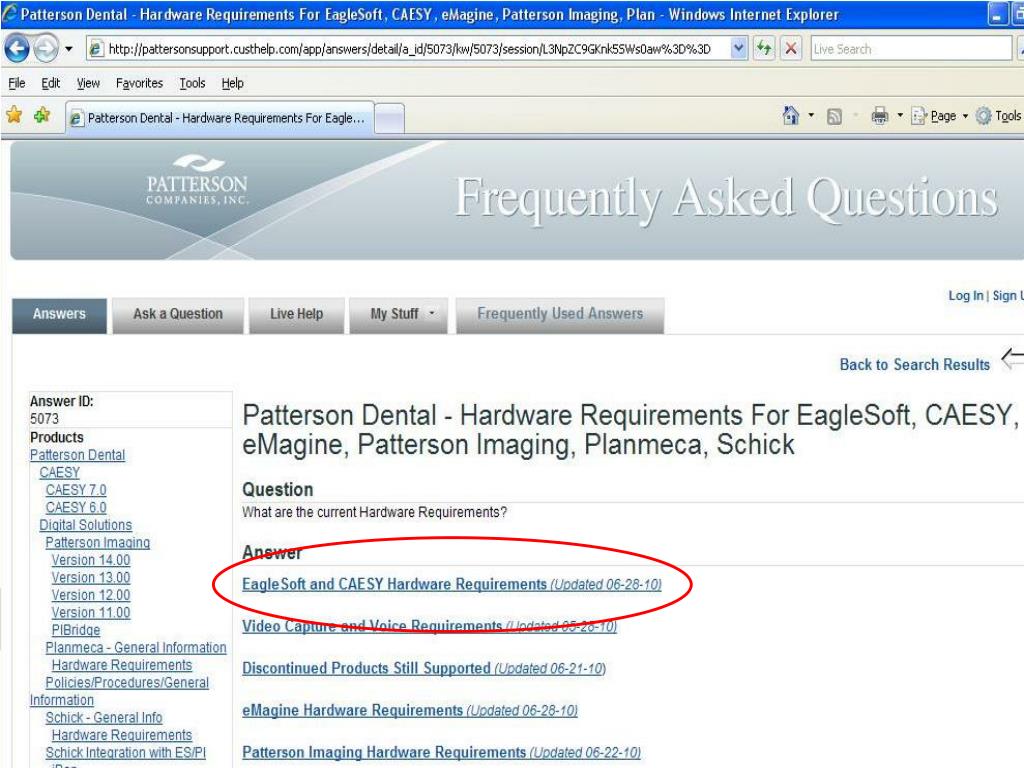Open the CAESY 6.0 link
The image size is (1024, 768).
(76, 508)
